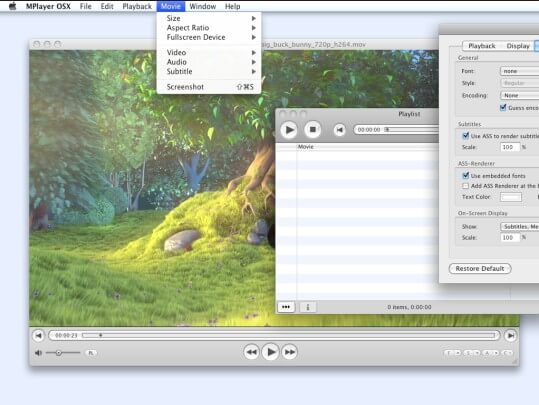
Task: Open the Style dropdown showing Regular
Action: click(519, 83)
